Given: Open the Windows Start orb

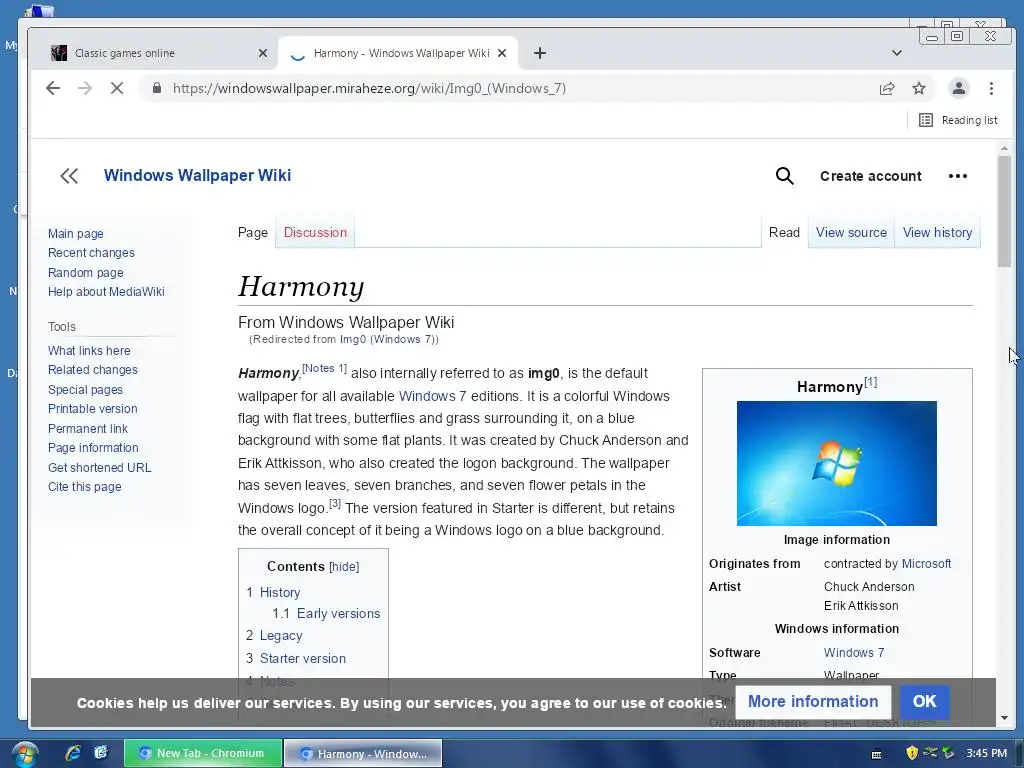Looking at the screenshot, I should tap(24, 754).
